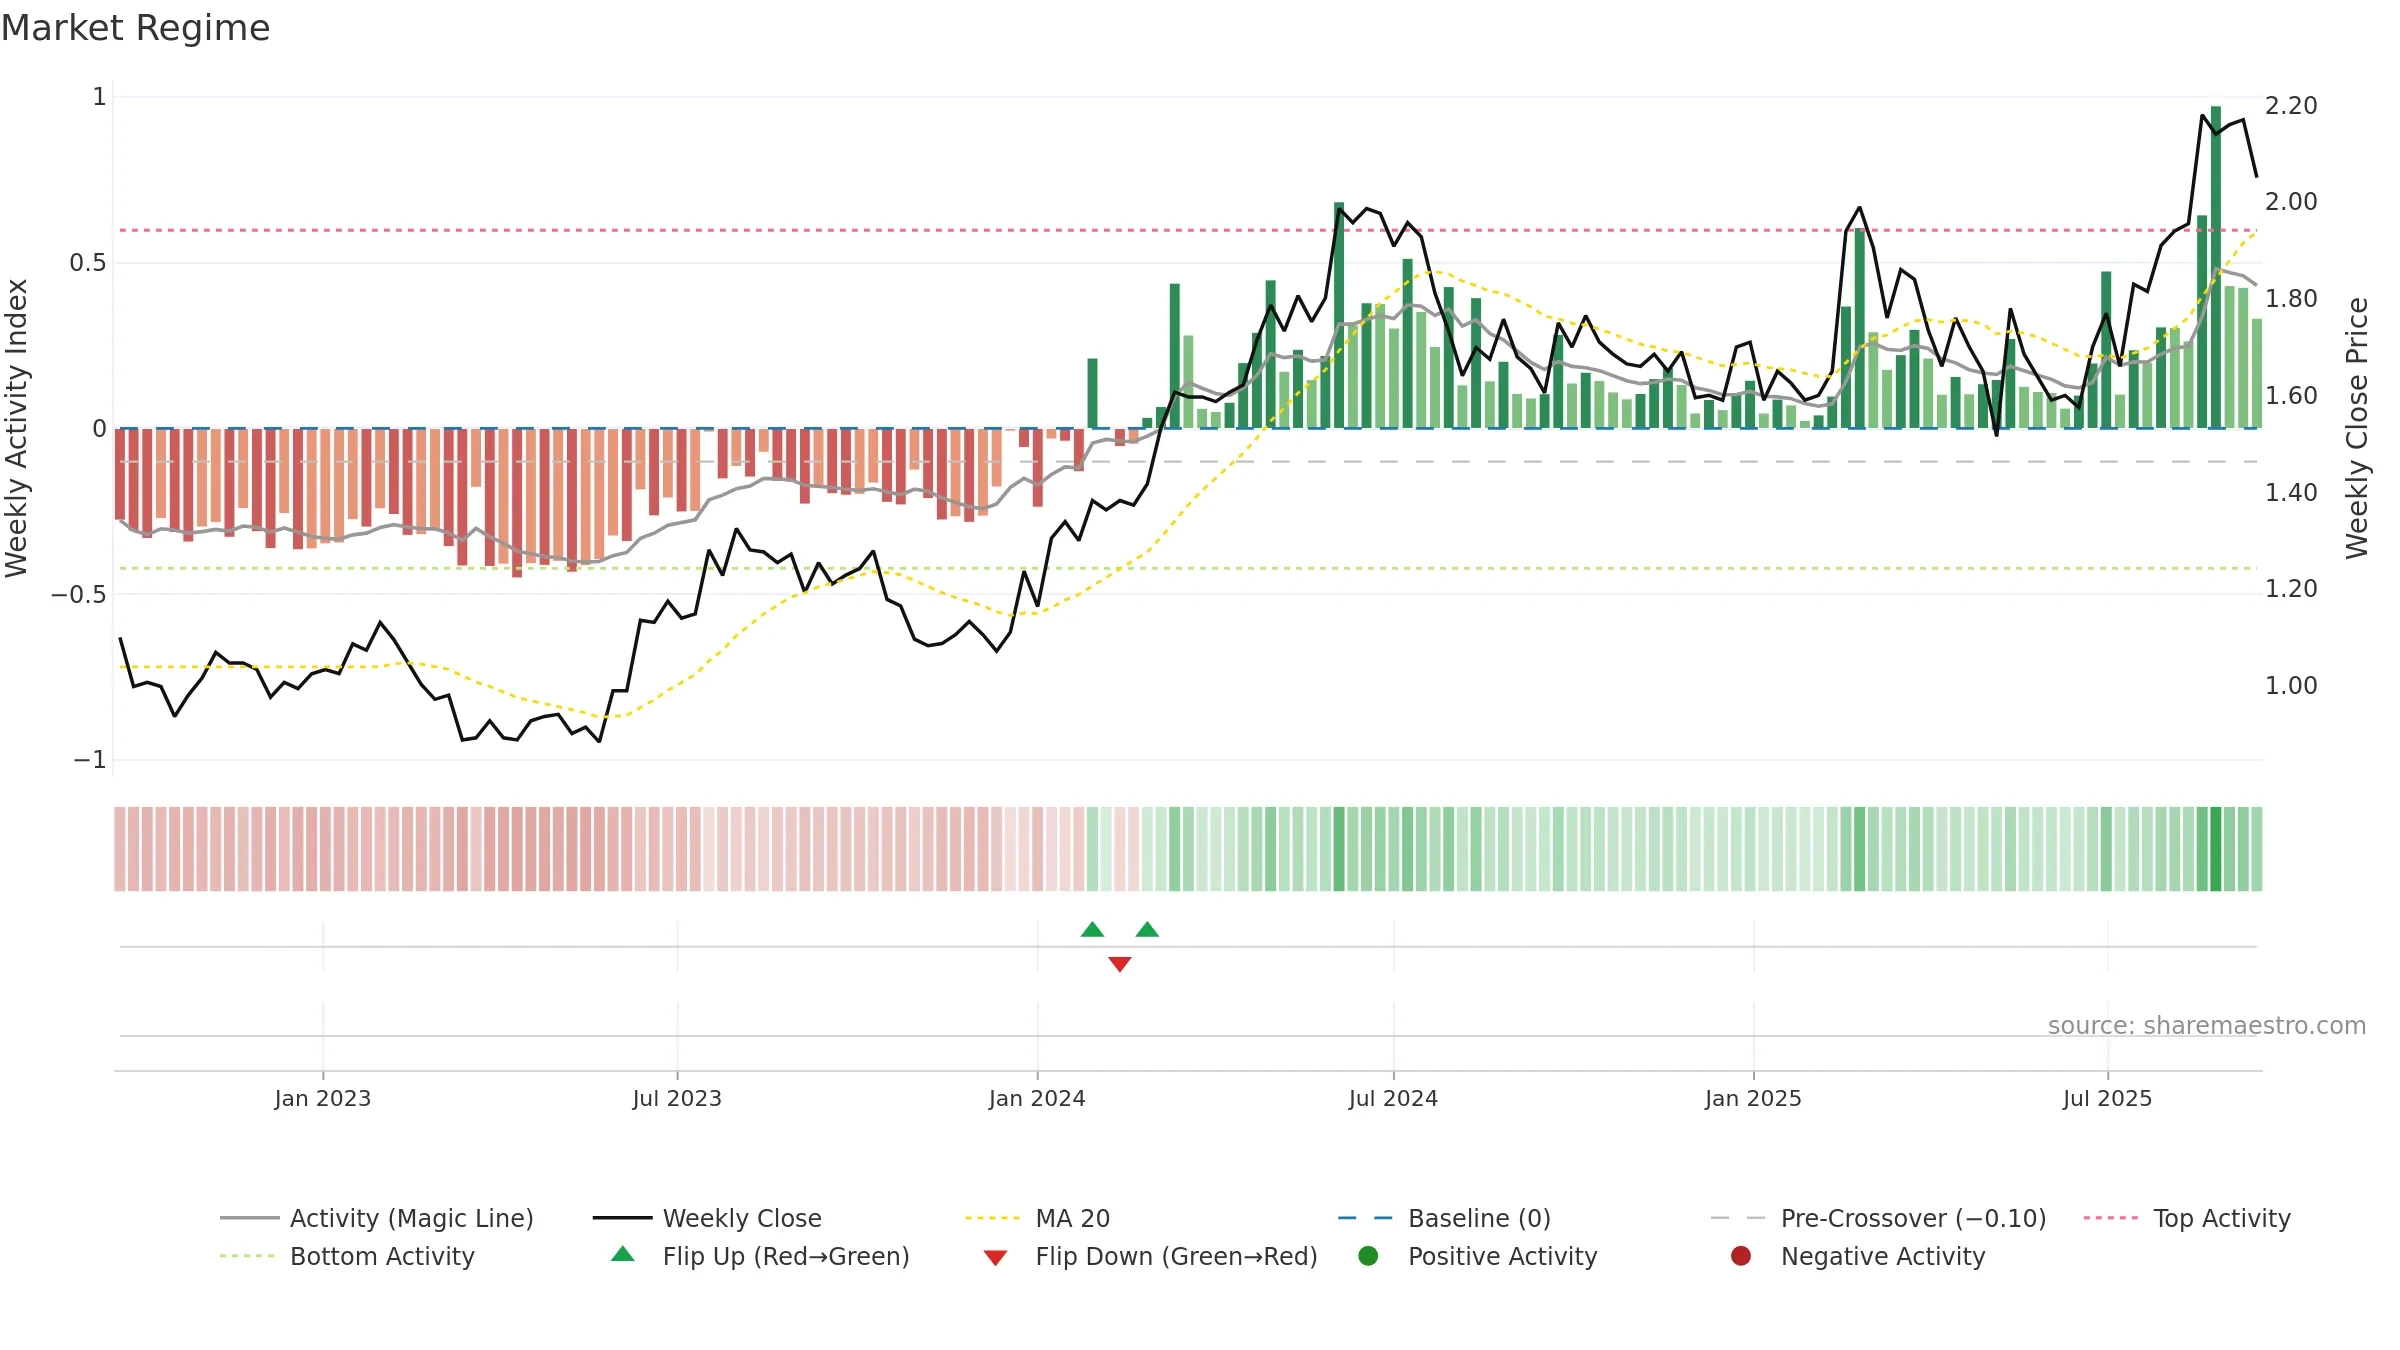The width and height of the screenshot is (2400, 1350).
Task: Toggle Negative Activity legend entry
Action: [x=1857, y=1256]
